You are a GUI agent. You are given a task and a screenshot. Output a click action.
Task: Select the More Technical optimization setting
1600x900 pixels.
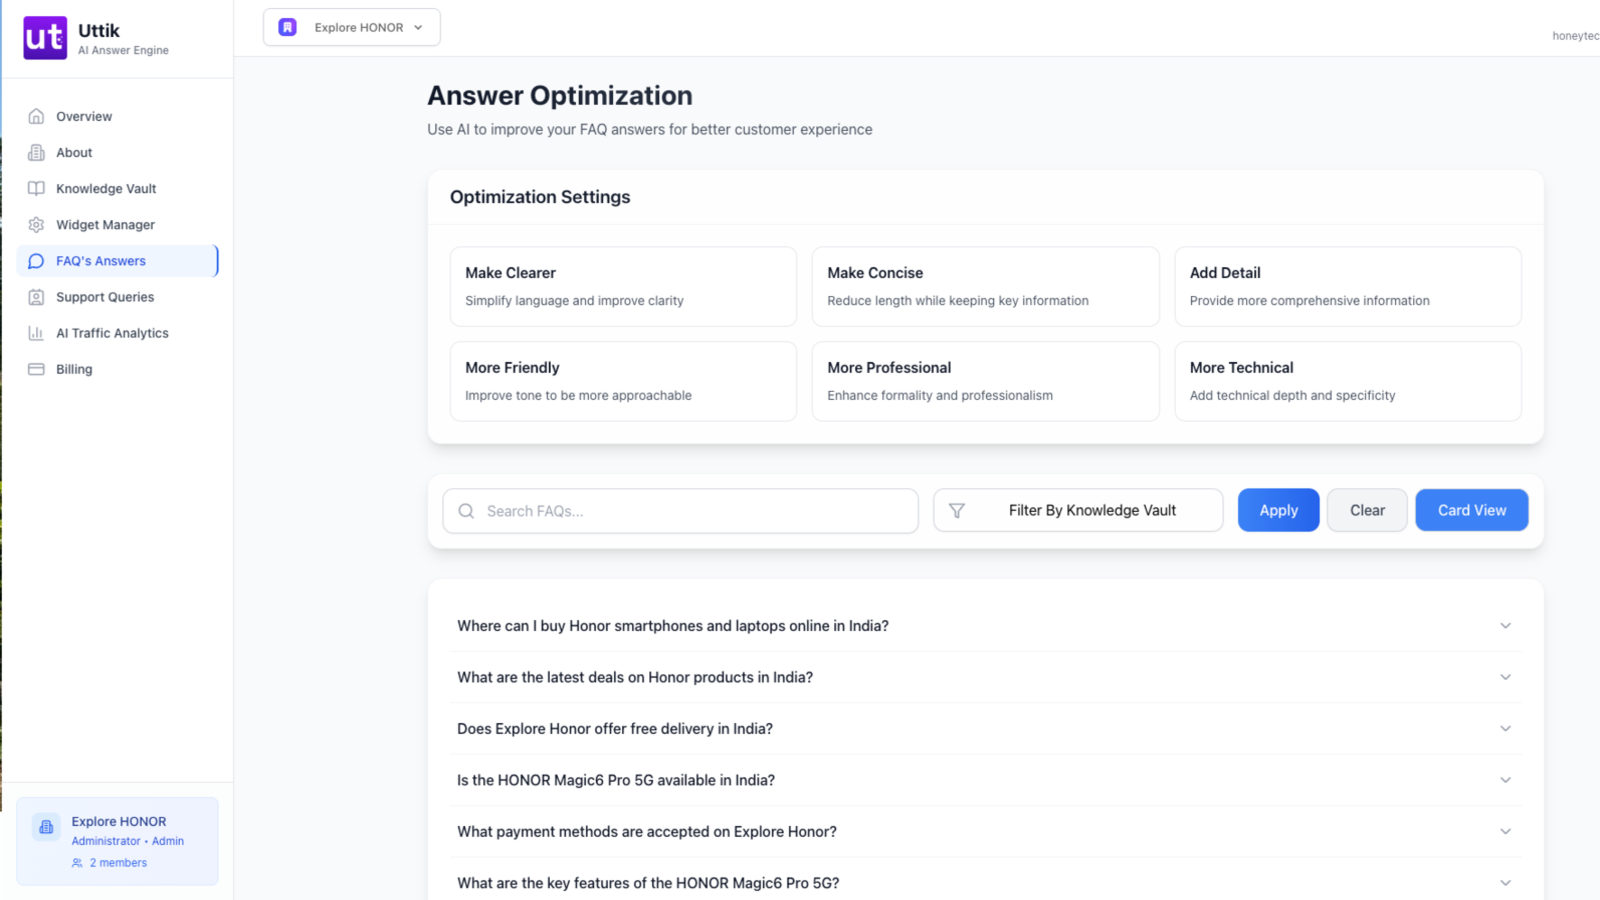point(1347,381)
